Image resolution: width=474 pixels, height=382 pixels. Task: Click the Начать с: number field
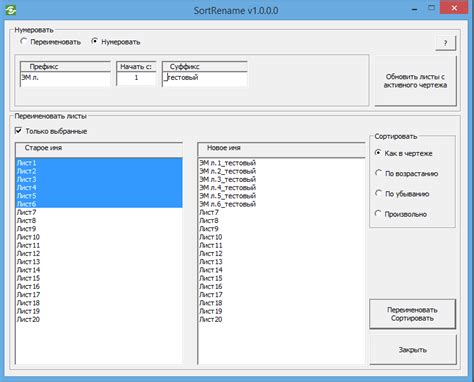coord(136,79)
